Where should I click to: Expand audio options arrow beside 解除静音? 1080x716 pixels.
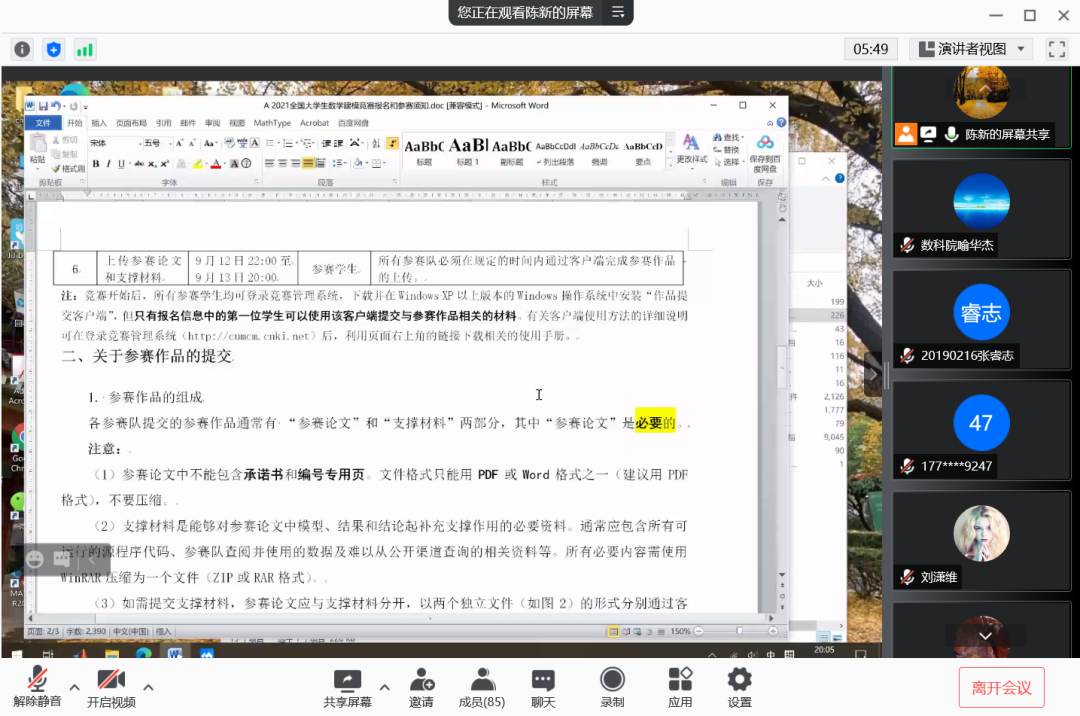(x=74, y=687)
